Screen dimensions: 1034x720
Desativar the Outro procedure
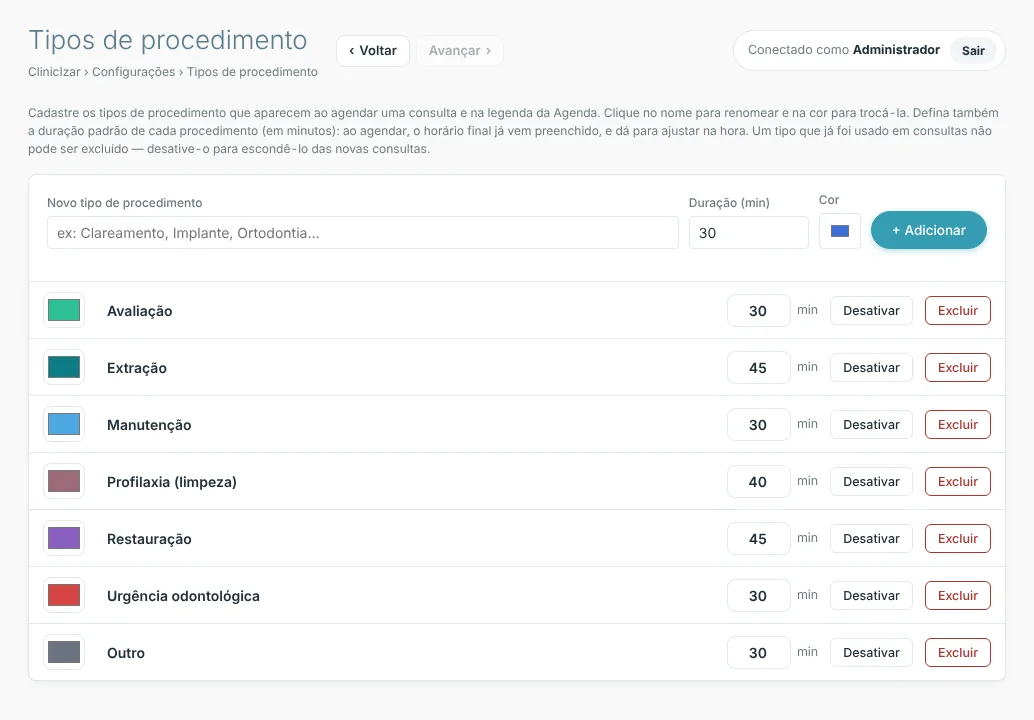coord(871,653)
